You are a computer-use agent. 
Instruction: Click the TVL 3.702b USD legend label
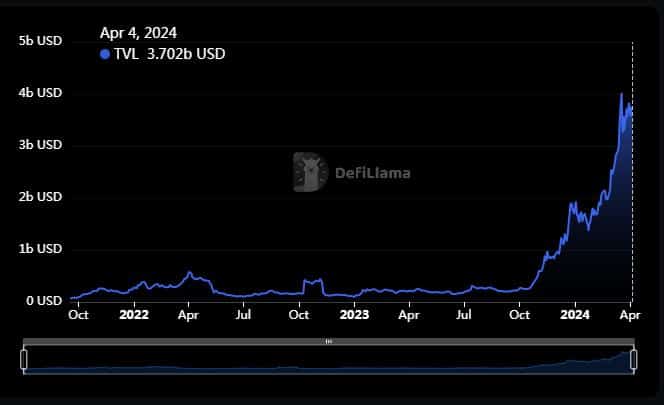click(x=169, y=54)
